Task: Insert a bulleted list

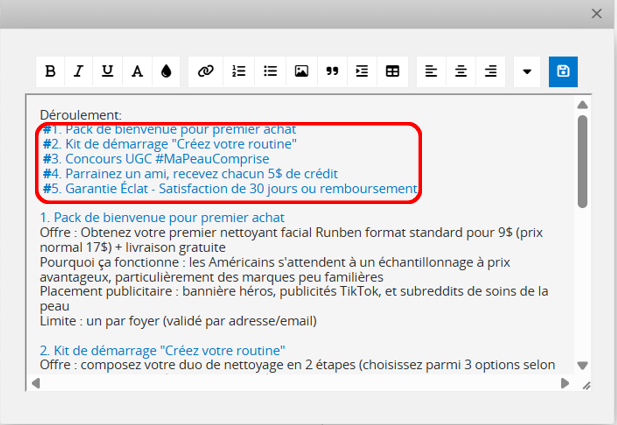Action: (x=270, y=71)
